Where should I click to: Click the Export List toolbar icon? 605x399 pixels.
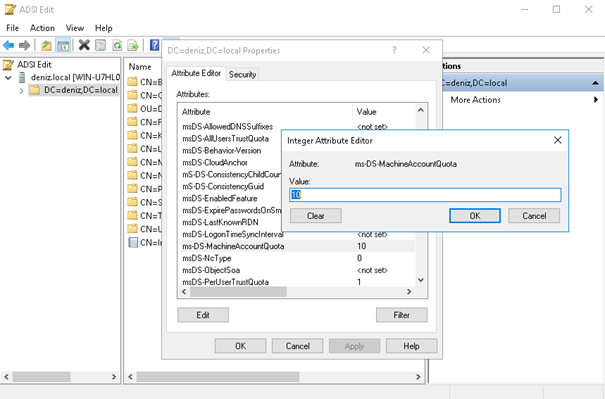133,46
